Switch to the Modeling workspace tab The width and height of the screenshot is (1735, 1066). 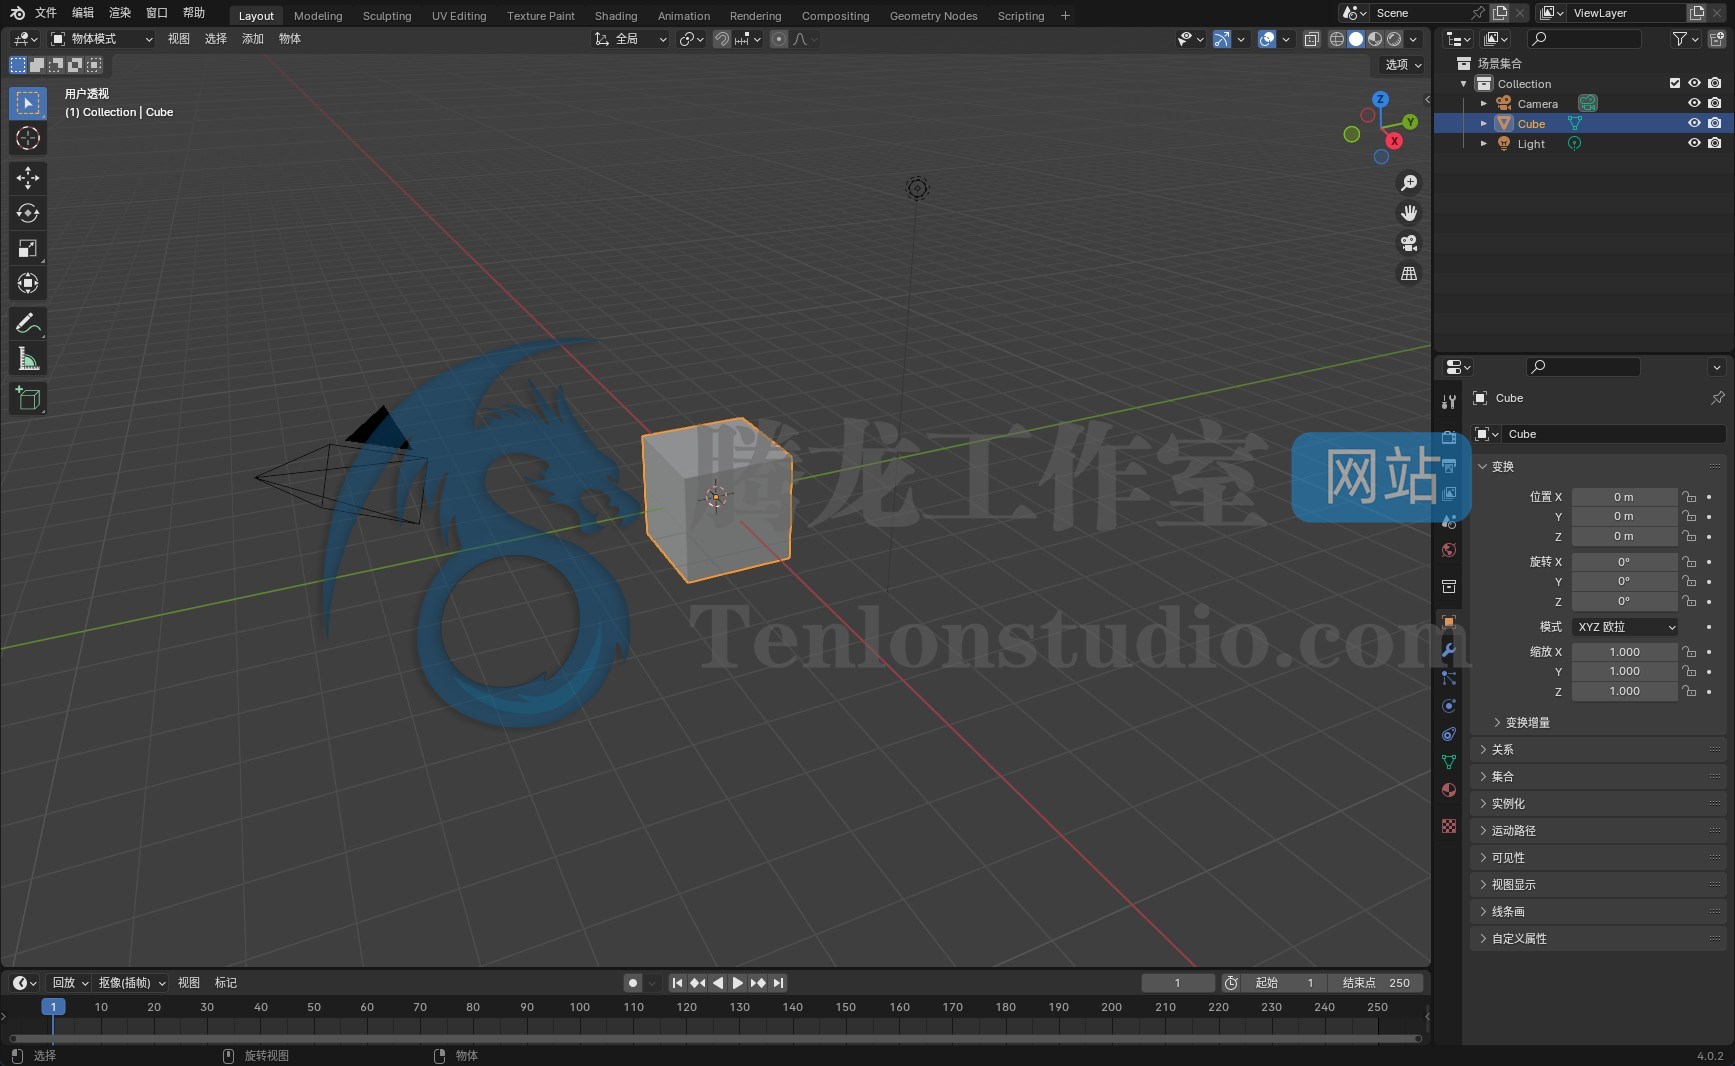pyautogui.click(x=318, y=16)
